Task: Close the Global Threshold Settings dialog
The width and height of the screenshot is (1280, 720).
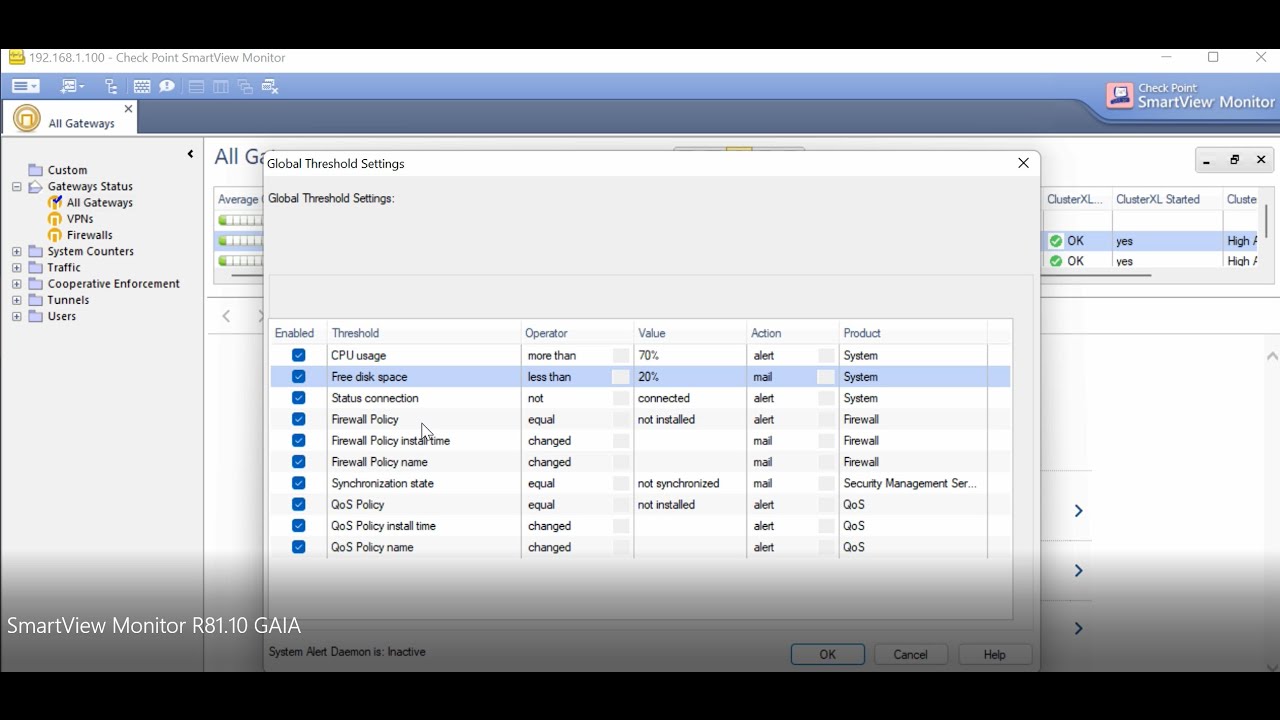Action: point(1023,163)
